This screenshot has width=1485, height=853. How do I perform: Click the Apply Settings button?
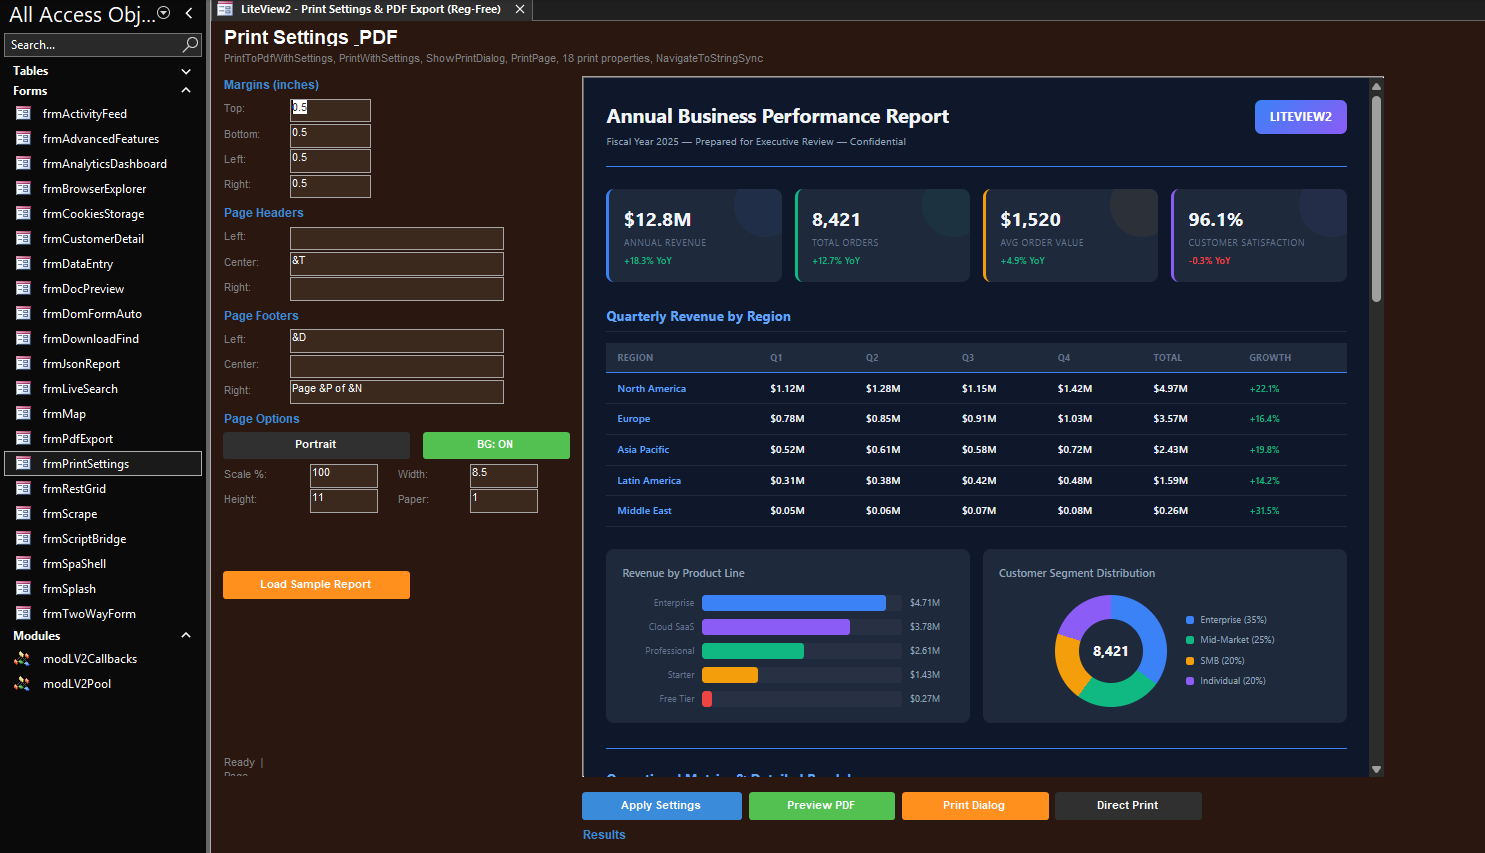[x=662, y=806]
